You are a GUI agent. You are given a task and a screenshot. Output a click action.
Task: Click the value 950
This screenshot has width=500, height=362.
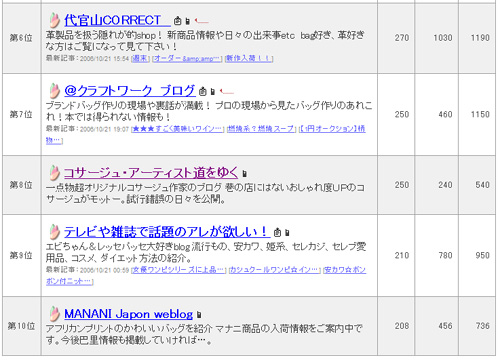(483, 256)
